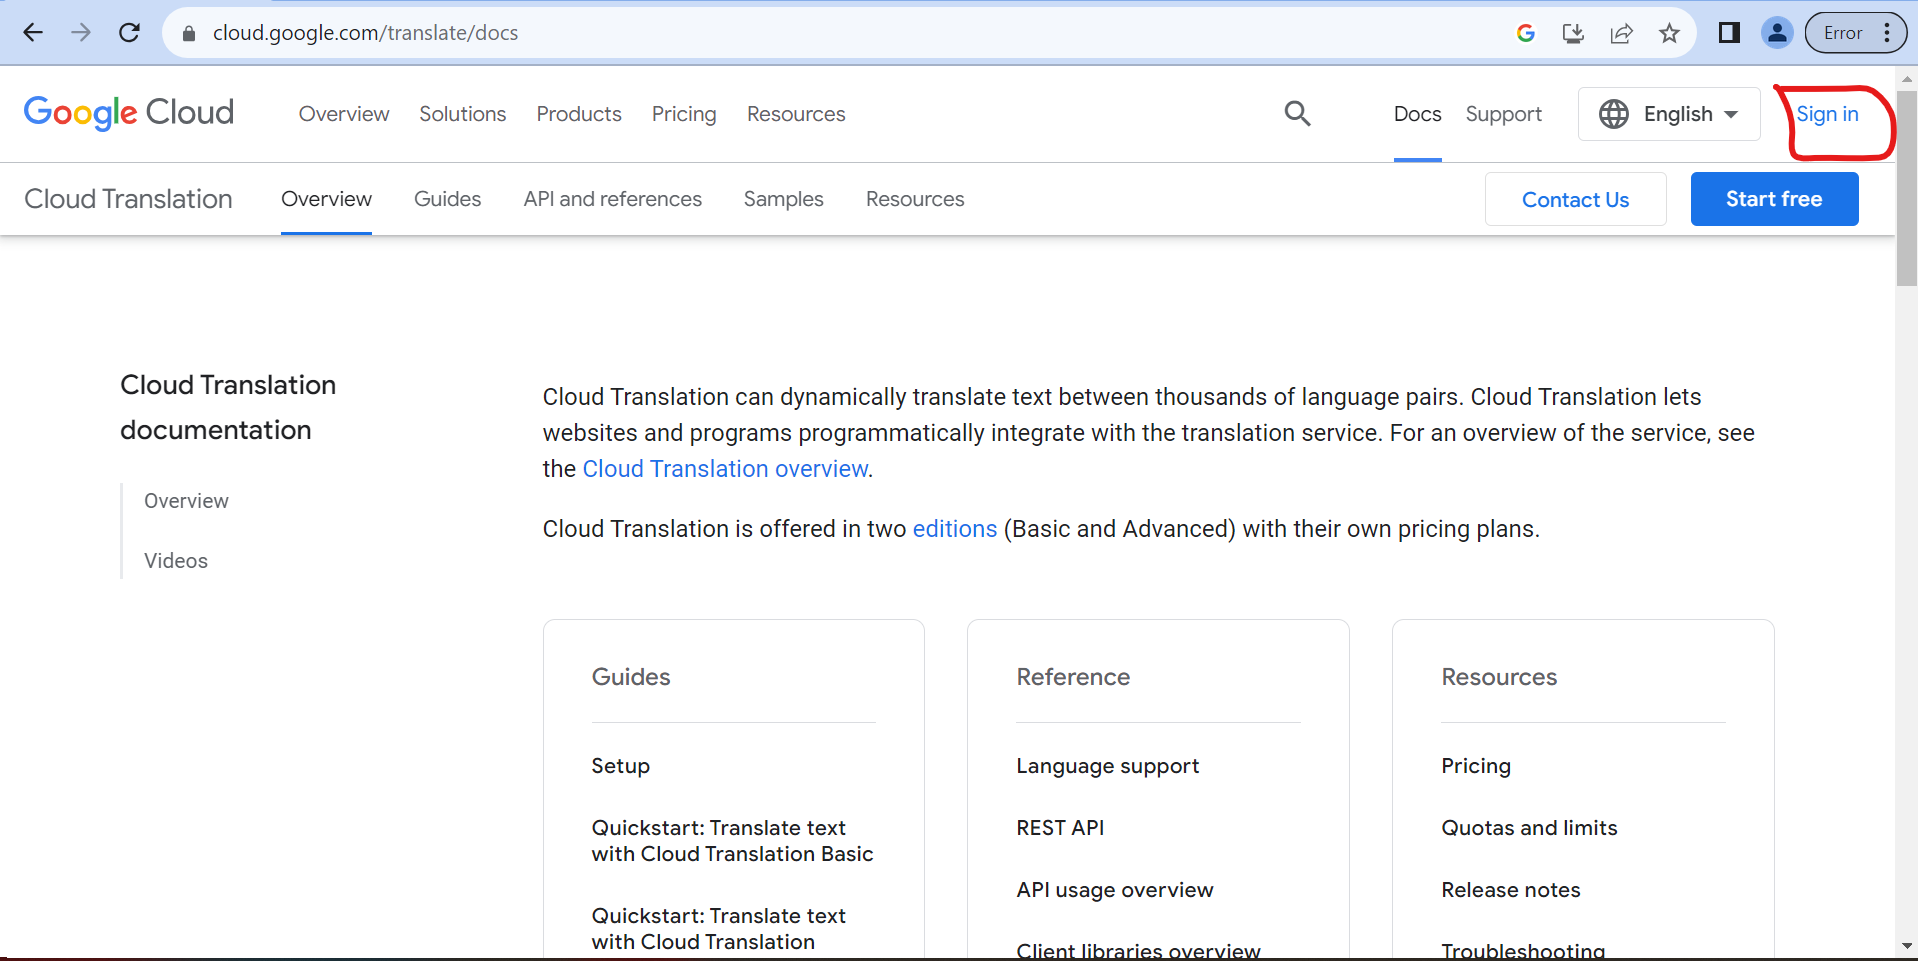Expand the Products menu

(x=579, y=114)
